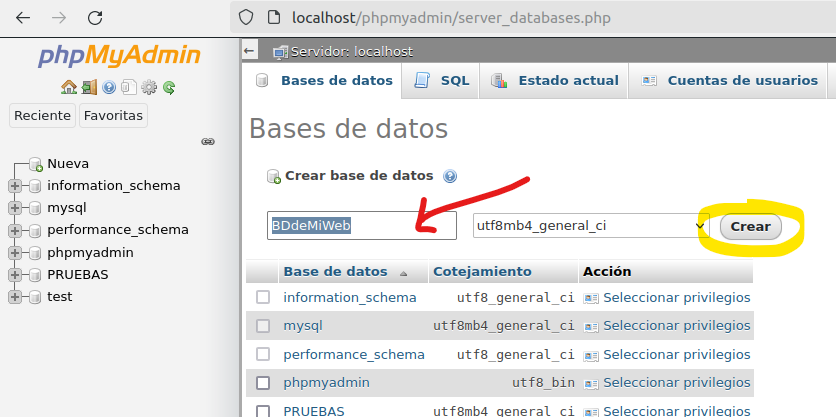Viewport: 836px width, 417px height.
Task: Click the log out door icon
Action: 89,87
